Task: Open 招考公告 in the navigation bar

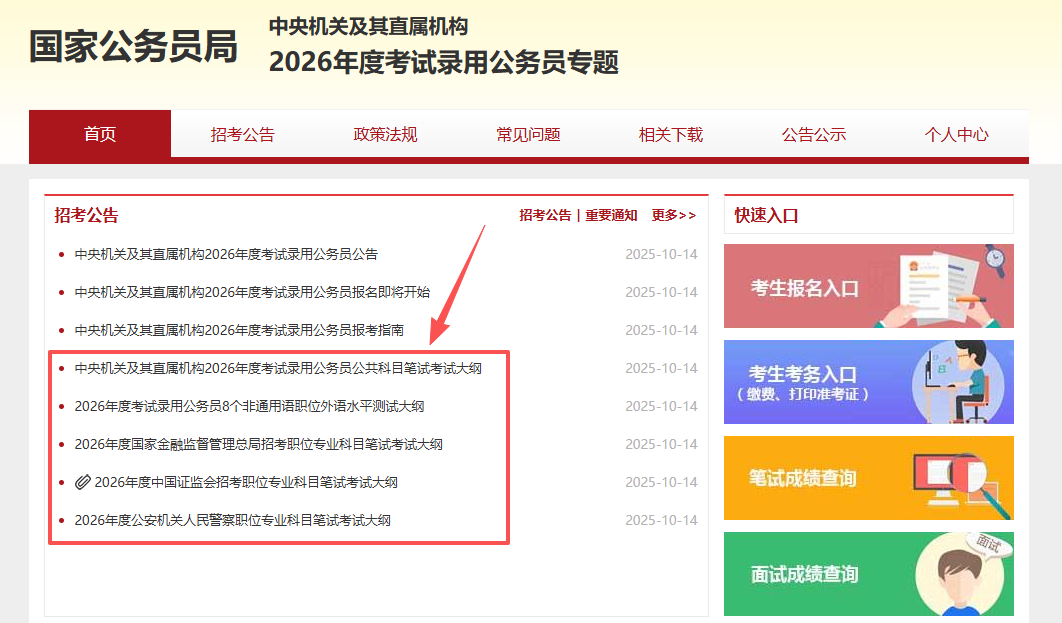Action: click(x=242, y=134)
